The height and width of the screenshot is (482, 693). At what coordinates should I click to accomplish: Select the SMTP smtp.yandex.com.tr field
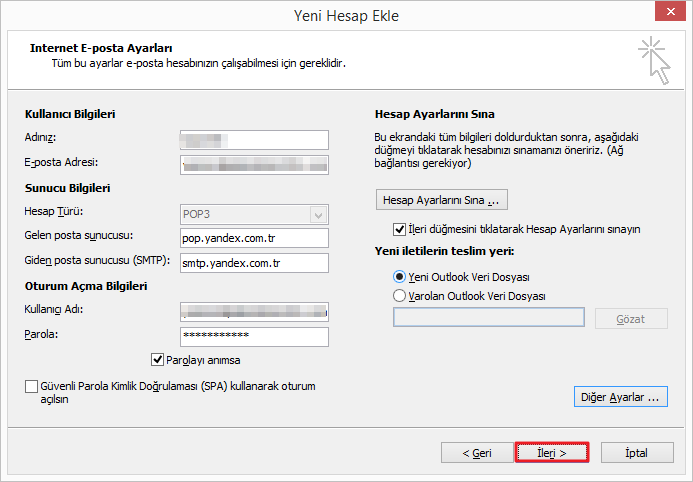click(254, 263)
